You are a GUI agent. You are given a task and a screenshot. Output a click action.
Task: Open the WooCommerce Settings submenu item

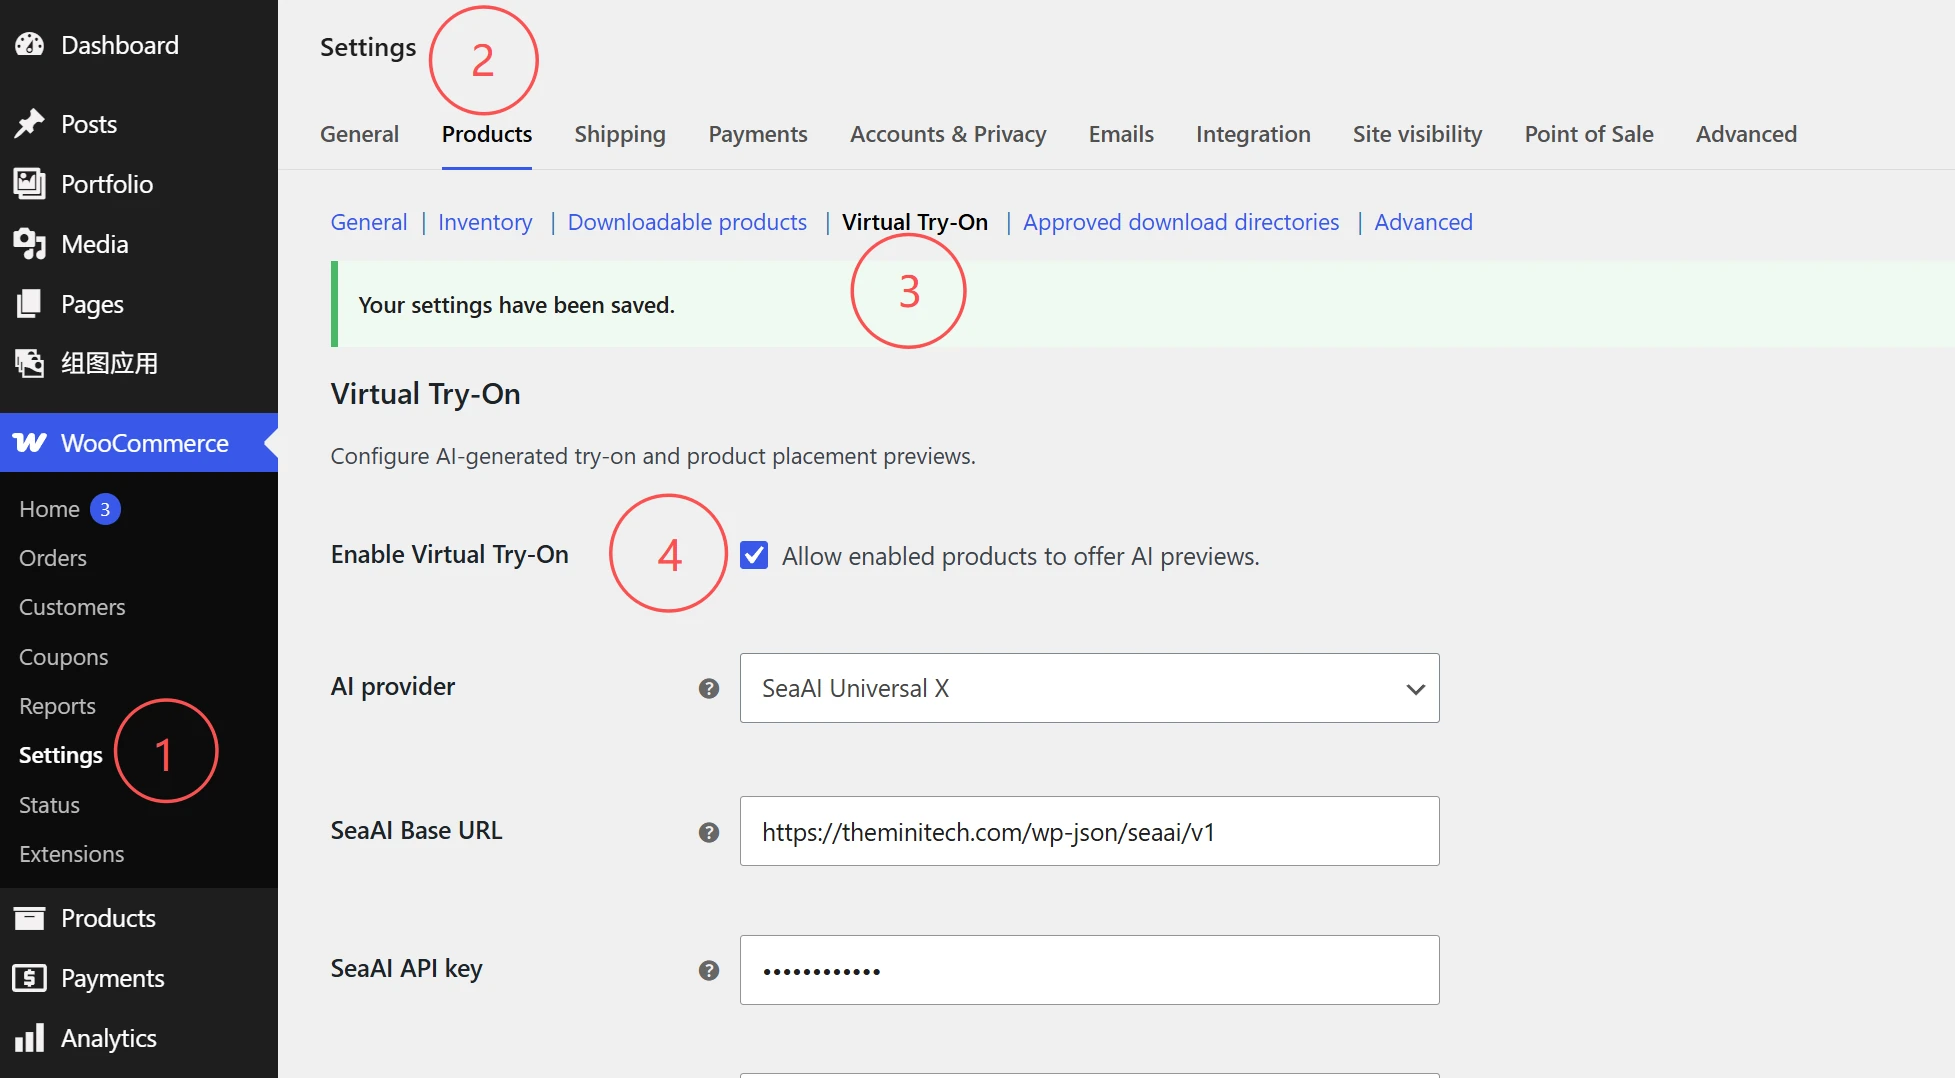(x=61, y=755)
